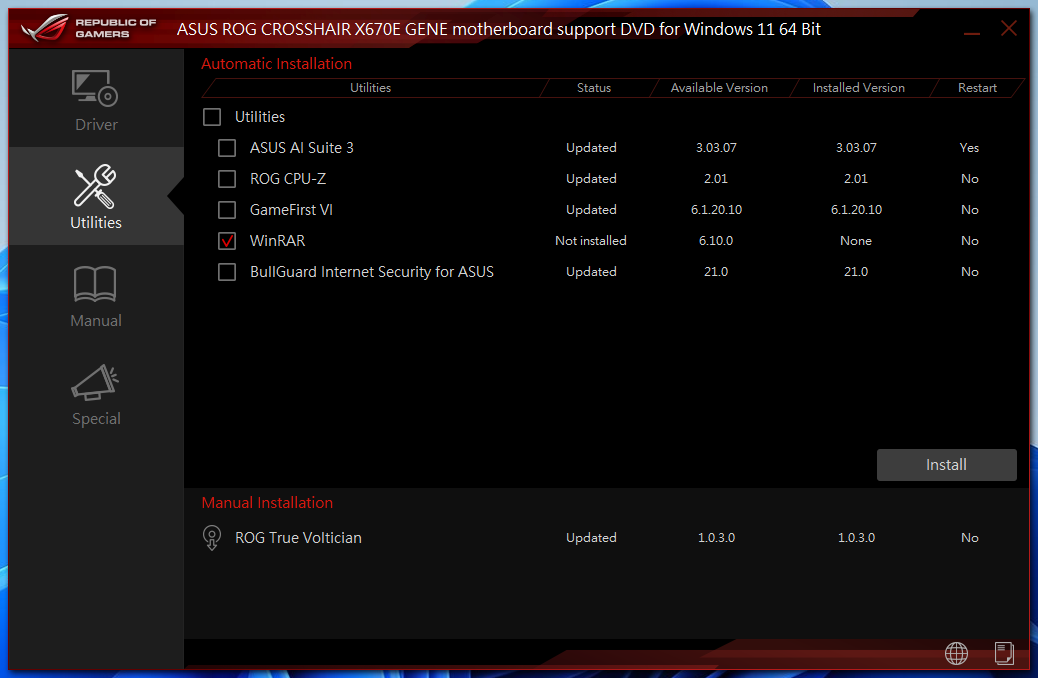Check the ASUS AI Suite 3 checkbox
This screenshot has width=1038, height=678.
227,148
